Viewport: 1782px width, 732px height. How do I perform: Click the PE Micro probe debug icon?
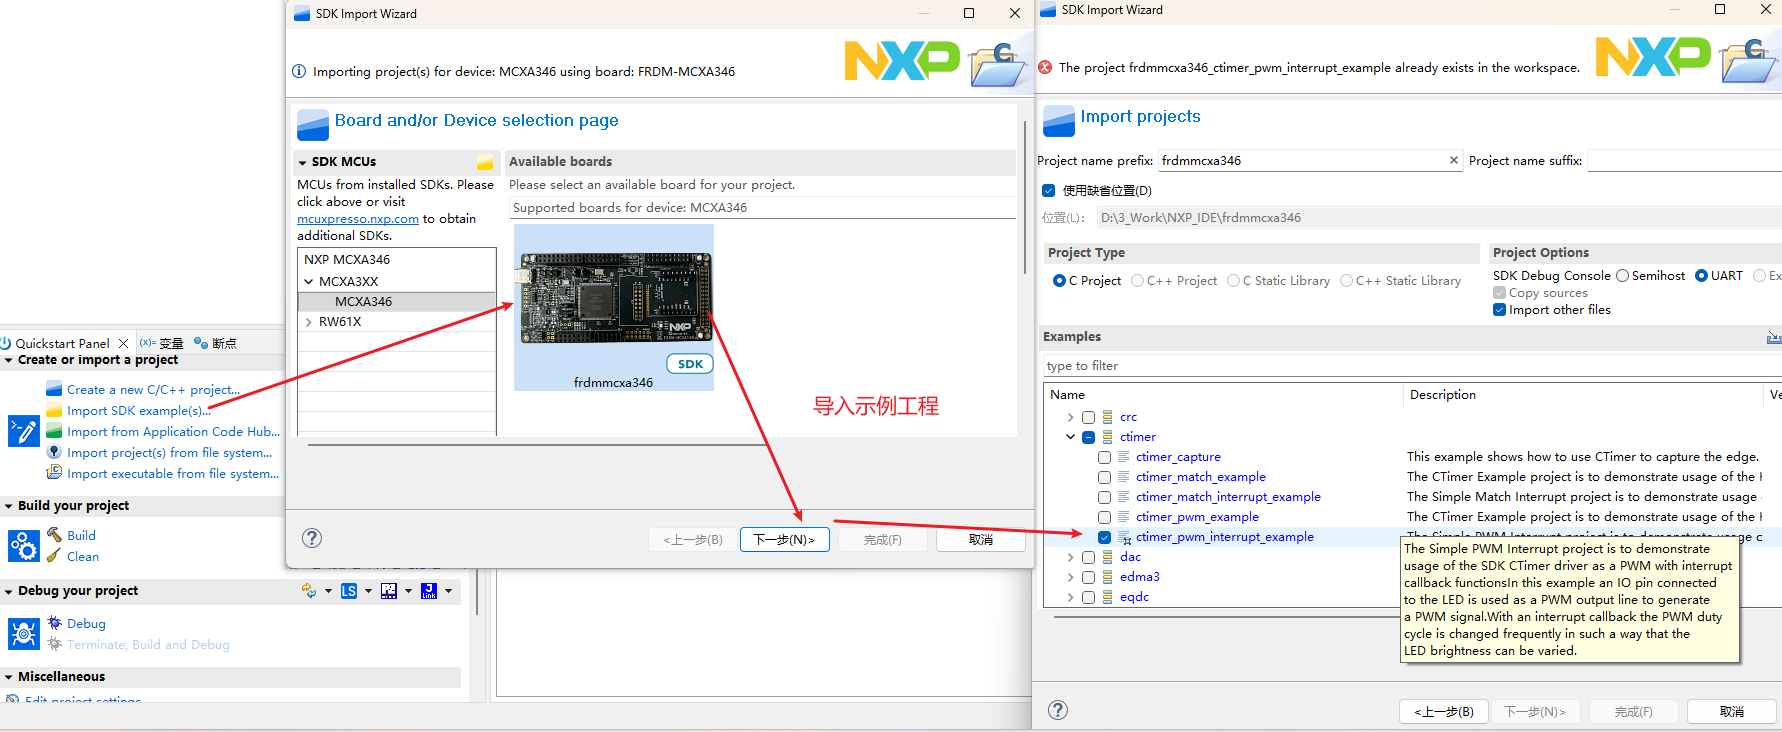389,591
